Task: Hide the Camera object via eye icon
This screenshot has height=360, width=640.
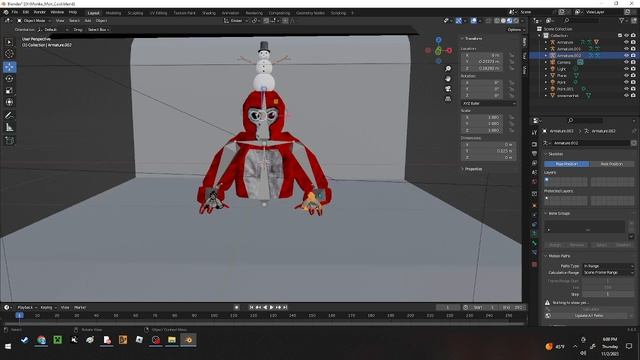Action: [627, 62]
